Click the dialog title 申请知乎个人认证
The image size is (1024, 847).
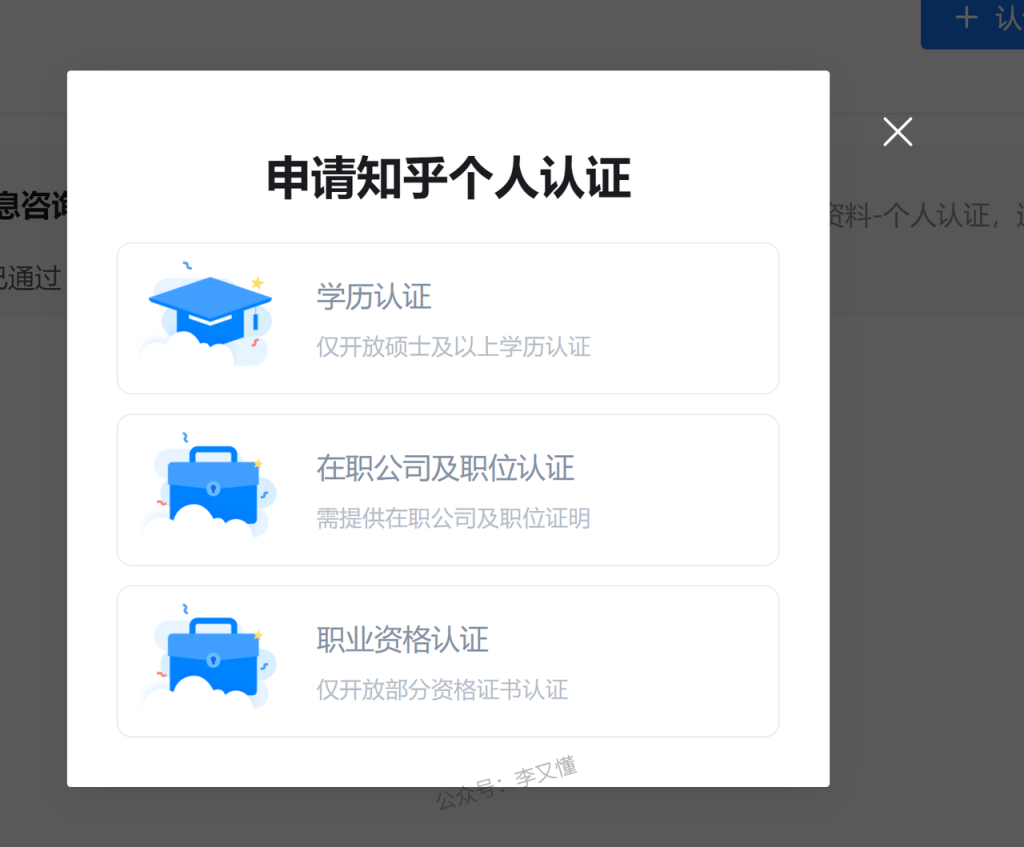(449, 178)
